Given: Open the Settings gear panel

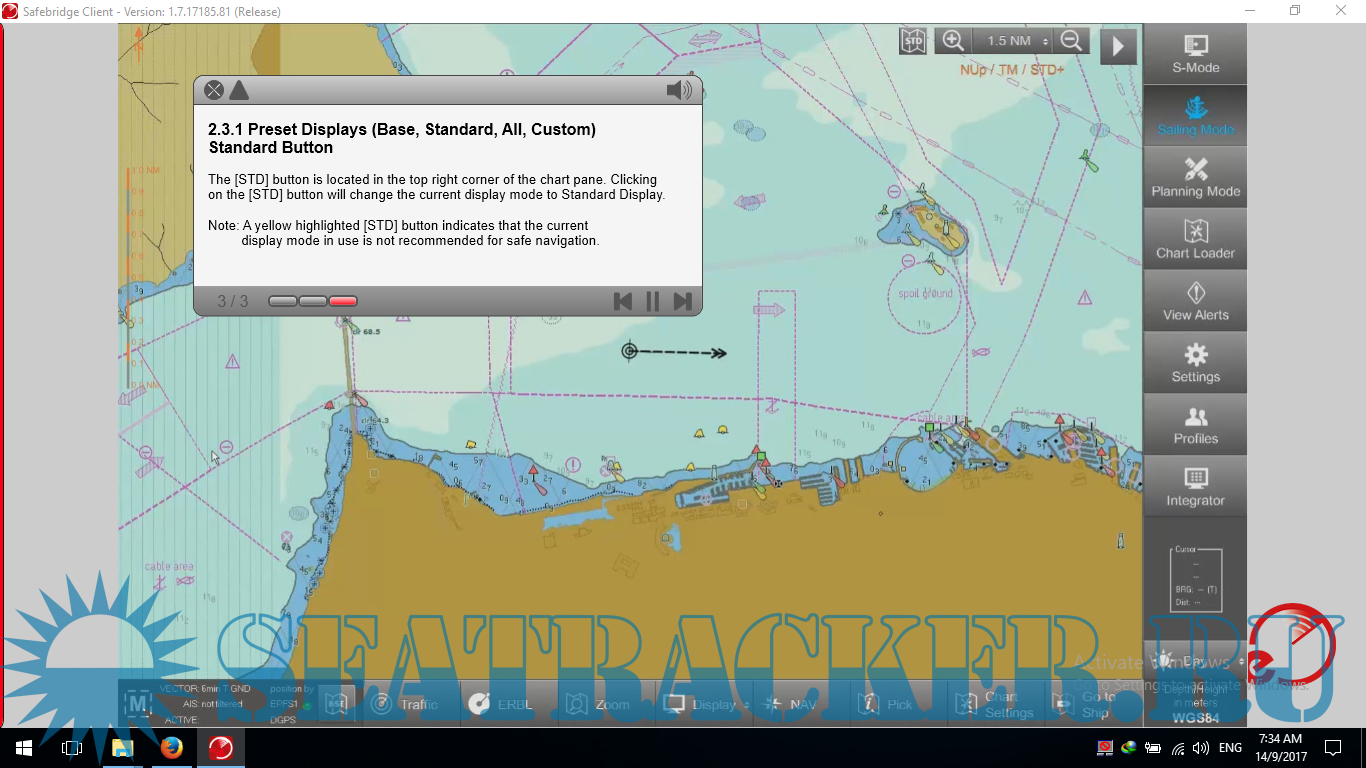Looking at the screenshot, I should (1195, 364).
